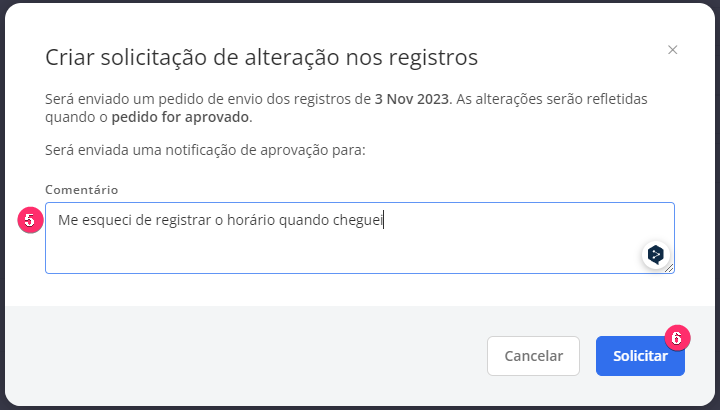Image resolution: width=720 pixels, height=410 pixels.
Task: Cancel the request with Cancelar
Action: click(533, 356)
